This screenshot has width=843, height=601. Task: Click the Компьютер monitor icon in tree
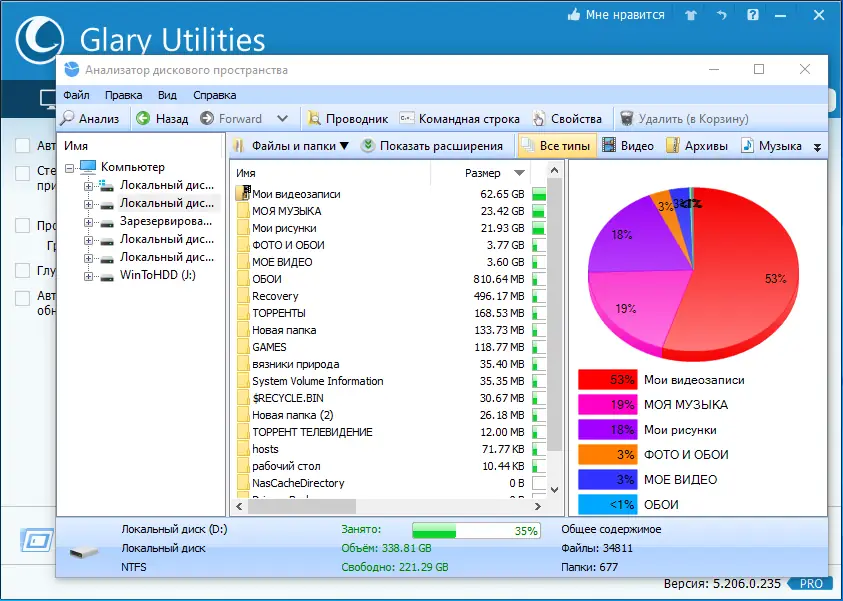pyautogui.click(x=88, y=167)
